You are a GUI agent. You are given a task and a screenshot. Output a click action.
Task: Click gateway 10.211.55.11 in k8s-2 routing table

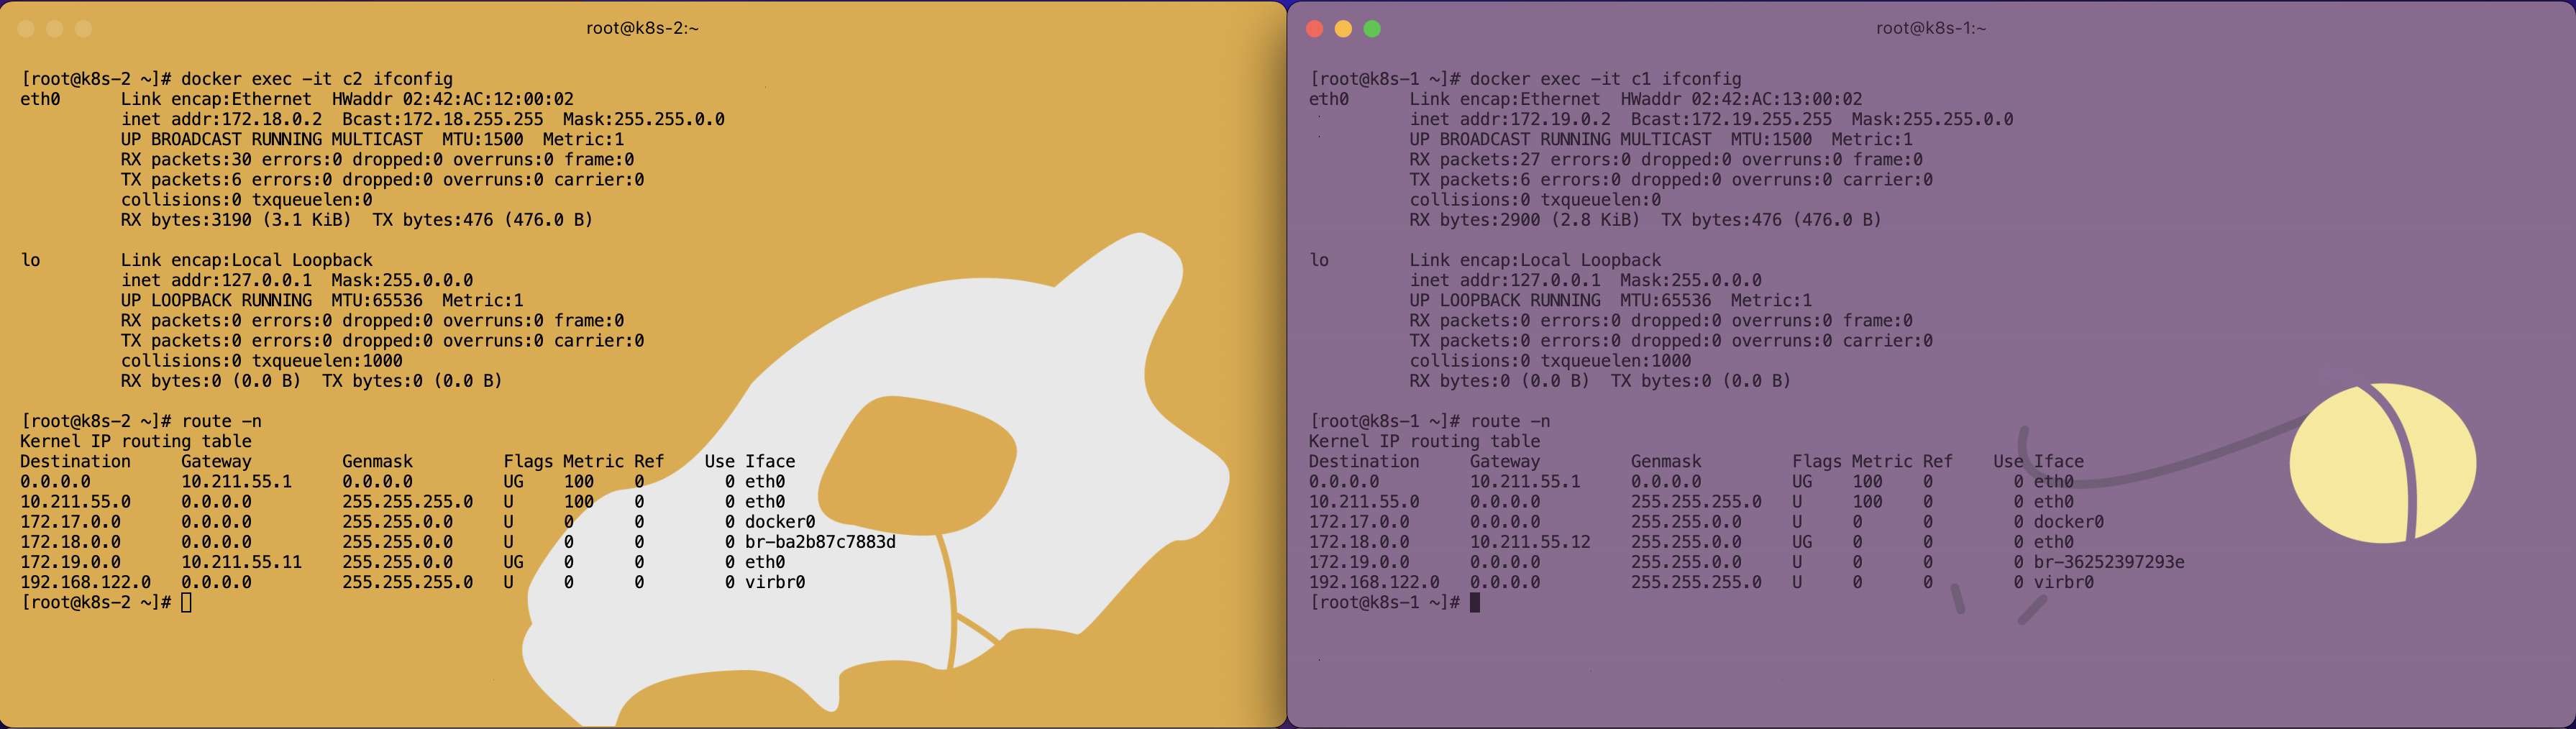241,562
